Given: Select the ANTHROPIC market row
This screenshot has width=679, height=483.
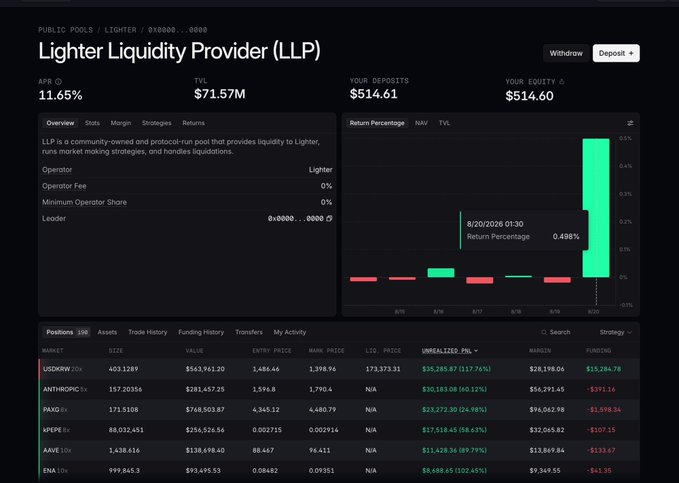Looking at the screenshot, I should coord(339,389).
